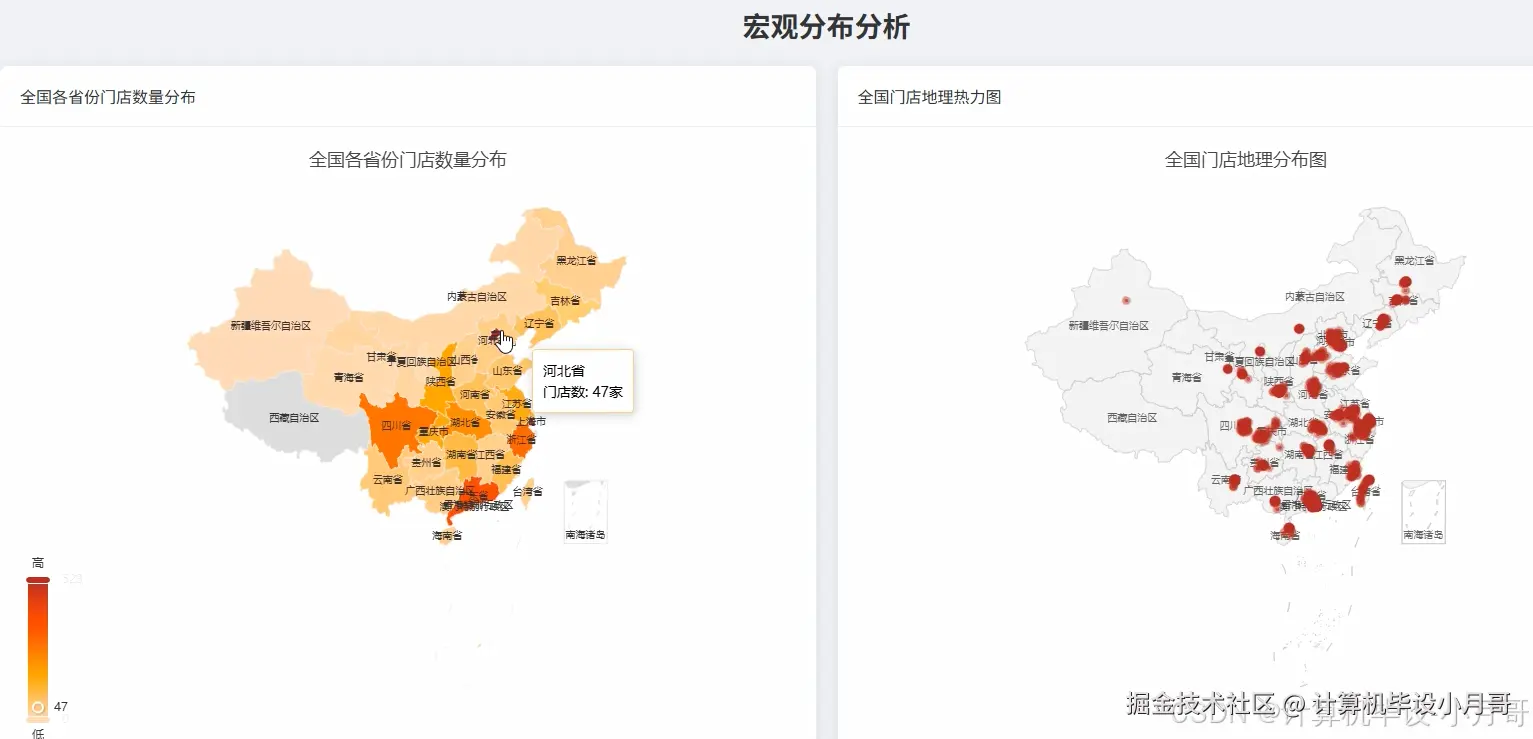Select 青海省 label on the right heat map
The height and width of the screenshot is (739, 1533).
tap(1187, 378)
